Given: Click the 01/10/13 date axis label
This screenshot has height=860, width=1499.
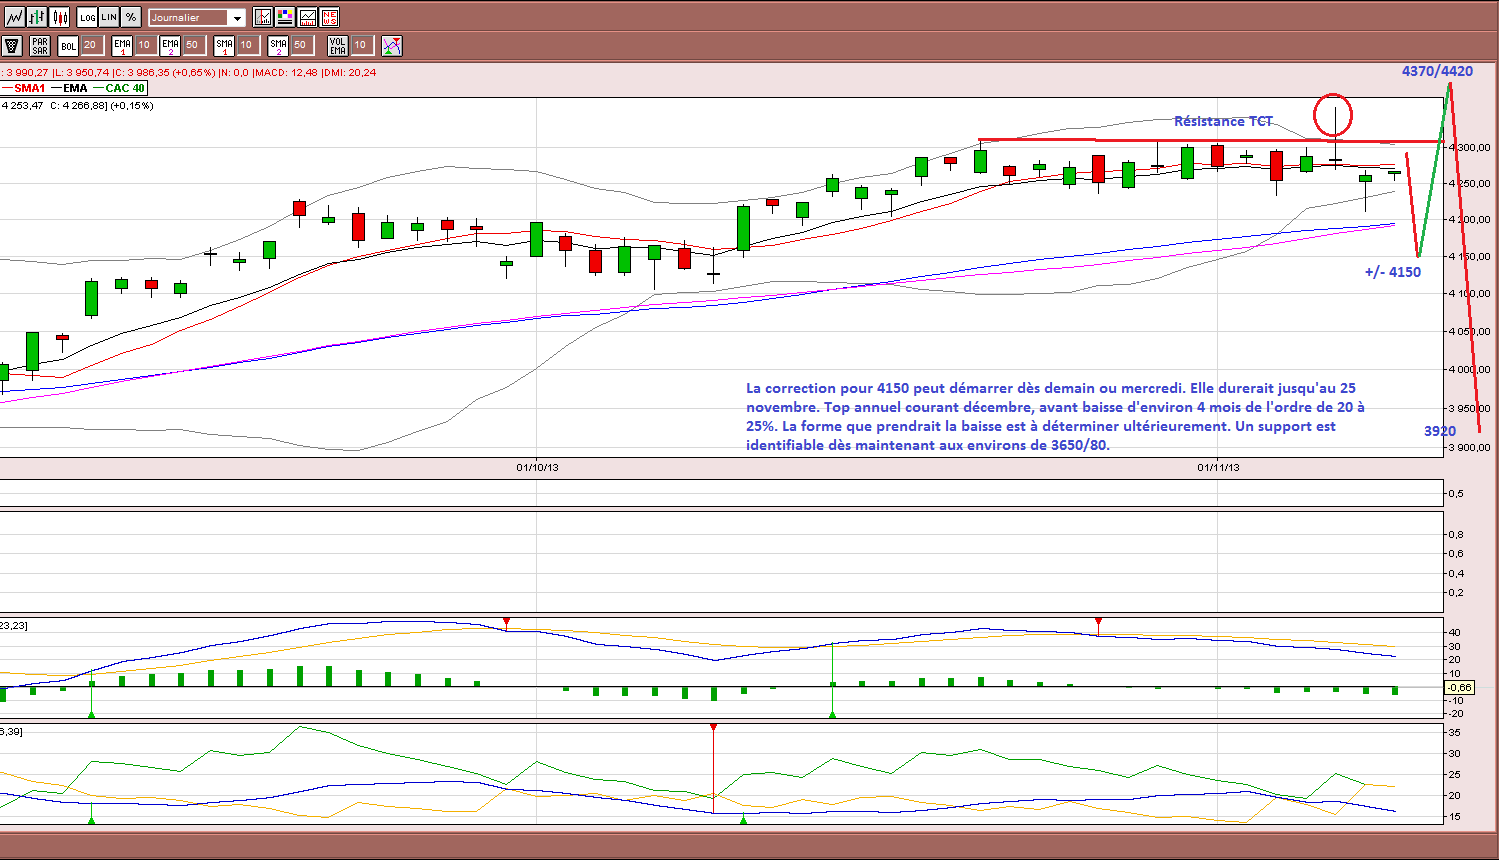Looking at the screenshot, I should click(537, 467).
